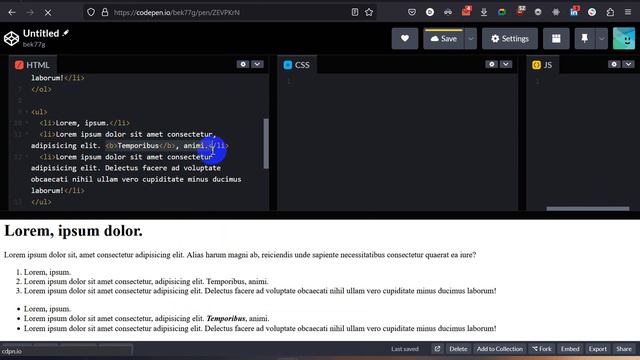The width and height of the screenshot is (640, 360).
Task: Change the editor view layout
Action: (556, 38)
